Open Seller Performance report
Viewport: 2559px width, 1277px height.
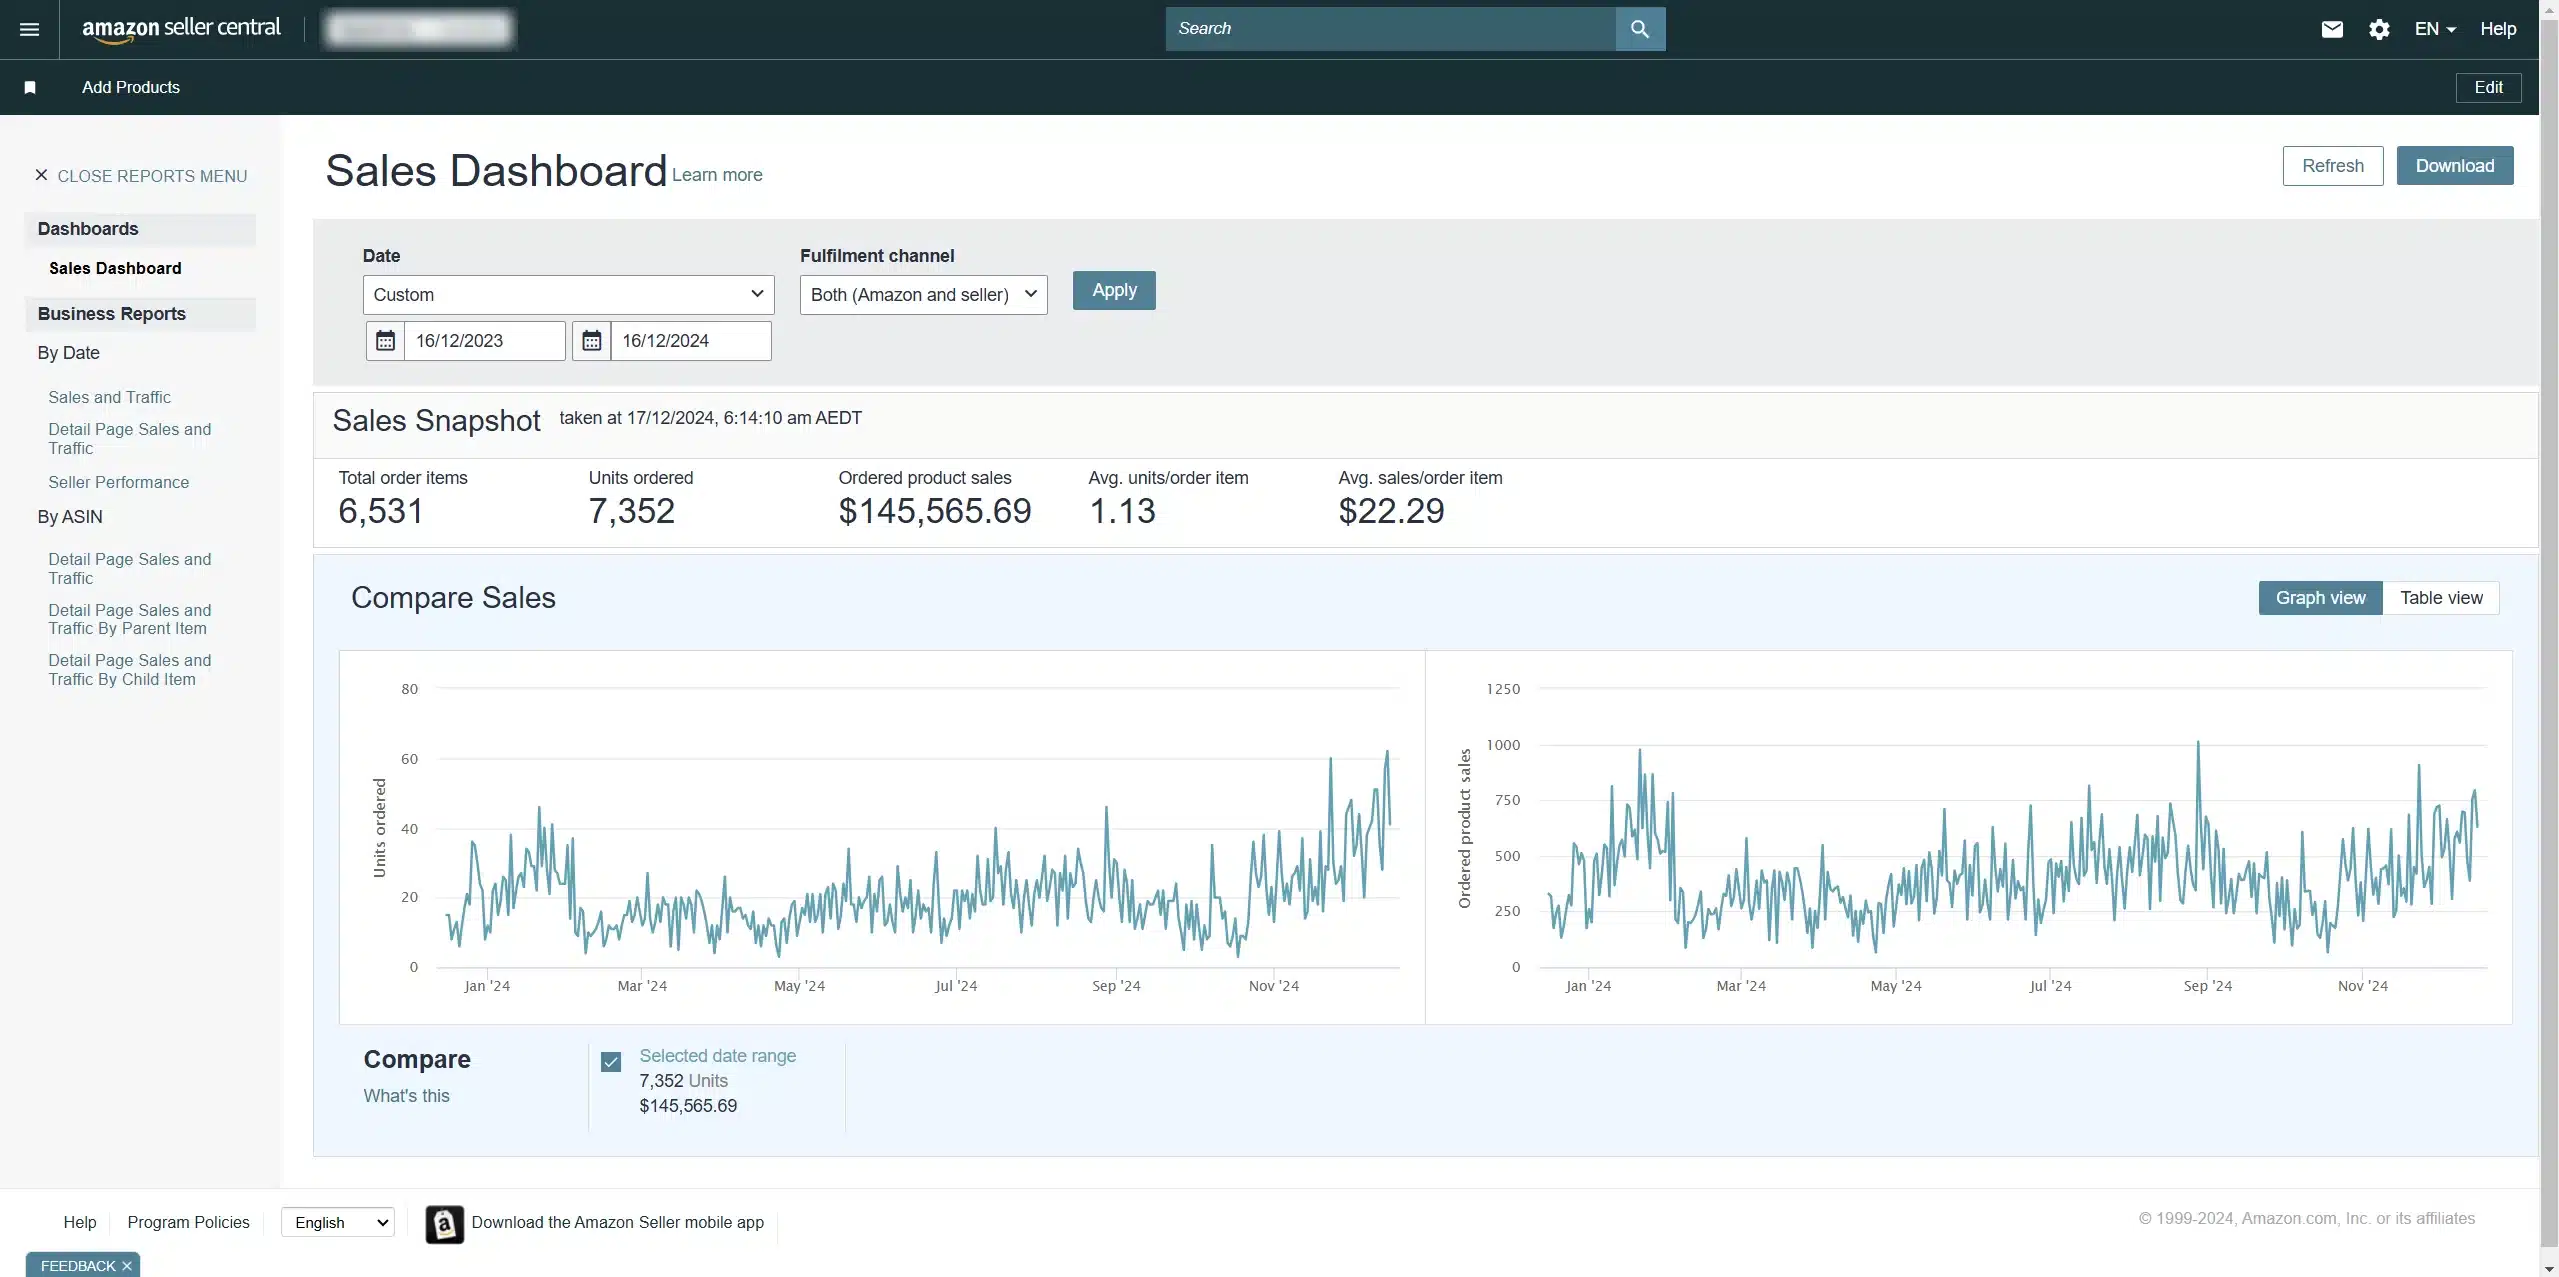point(118,482)
